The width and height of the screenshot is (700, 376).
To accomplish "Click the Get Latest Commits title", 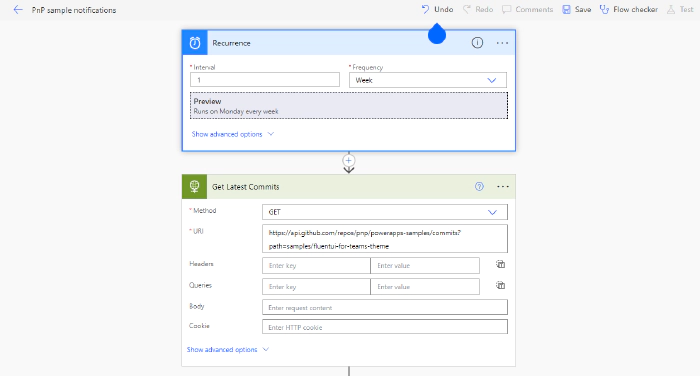I will click(246, 187).
